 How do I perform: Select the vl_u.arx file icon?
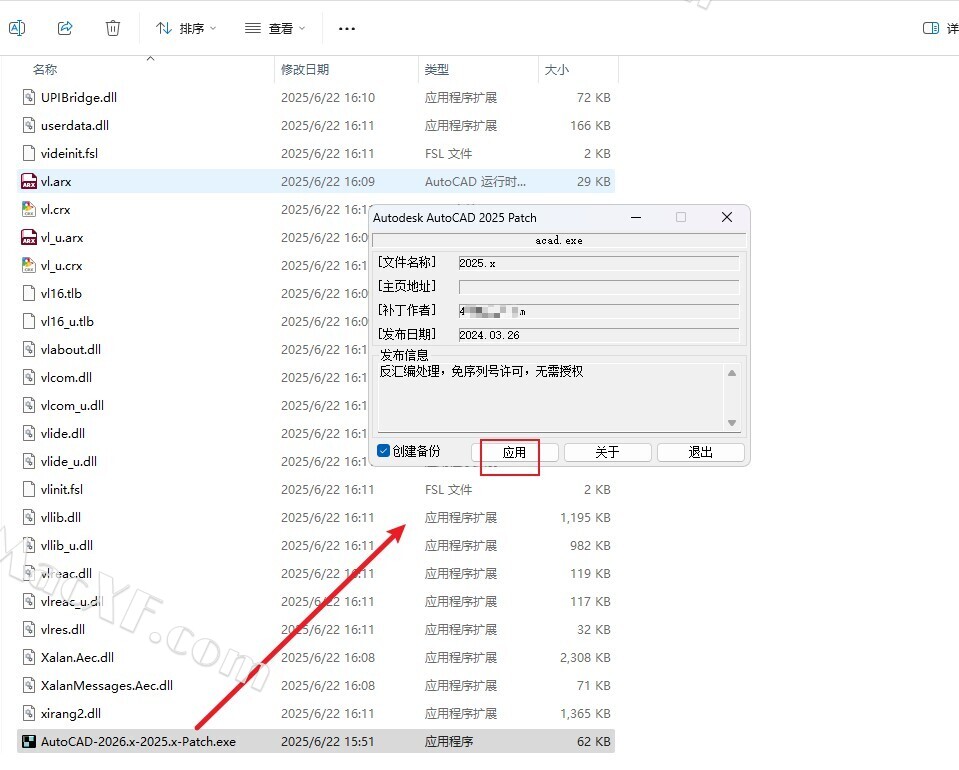pyautogui.click(x=29, y=237)
